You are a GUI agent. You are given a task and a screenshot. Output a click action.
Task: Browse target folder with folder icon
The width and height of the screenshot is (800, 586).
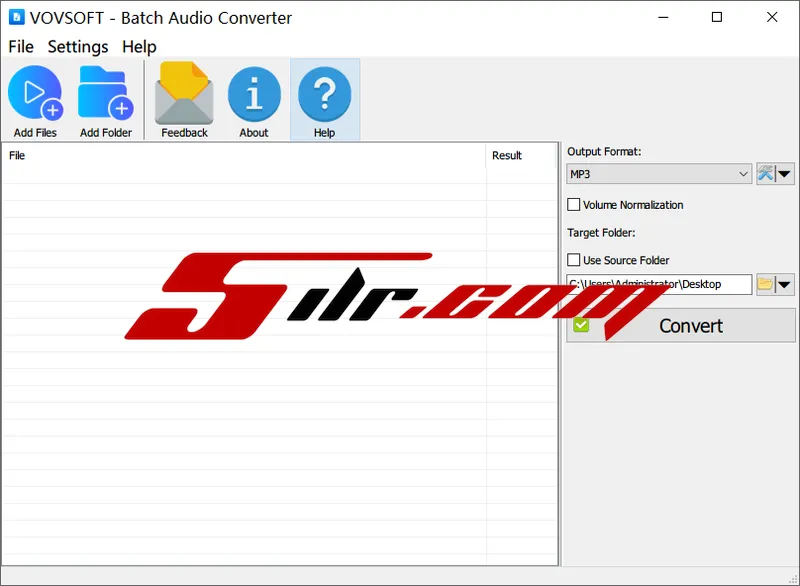(765, 284)
